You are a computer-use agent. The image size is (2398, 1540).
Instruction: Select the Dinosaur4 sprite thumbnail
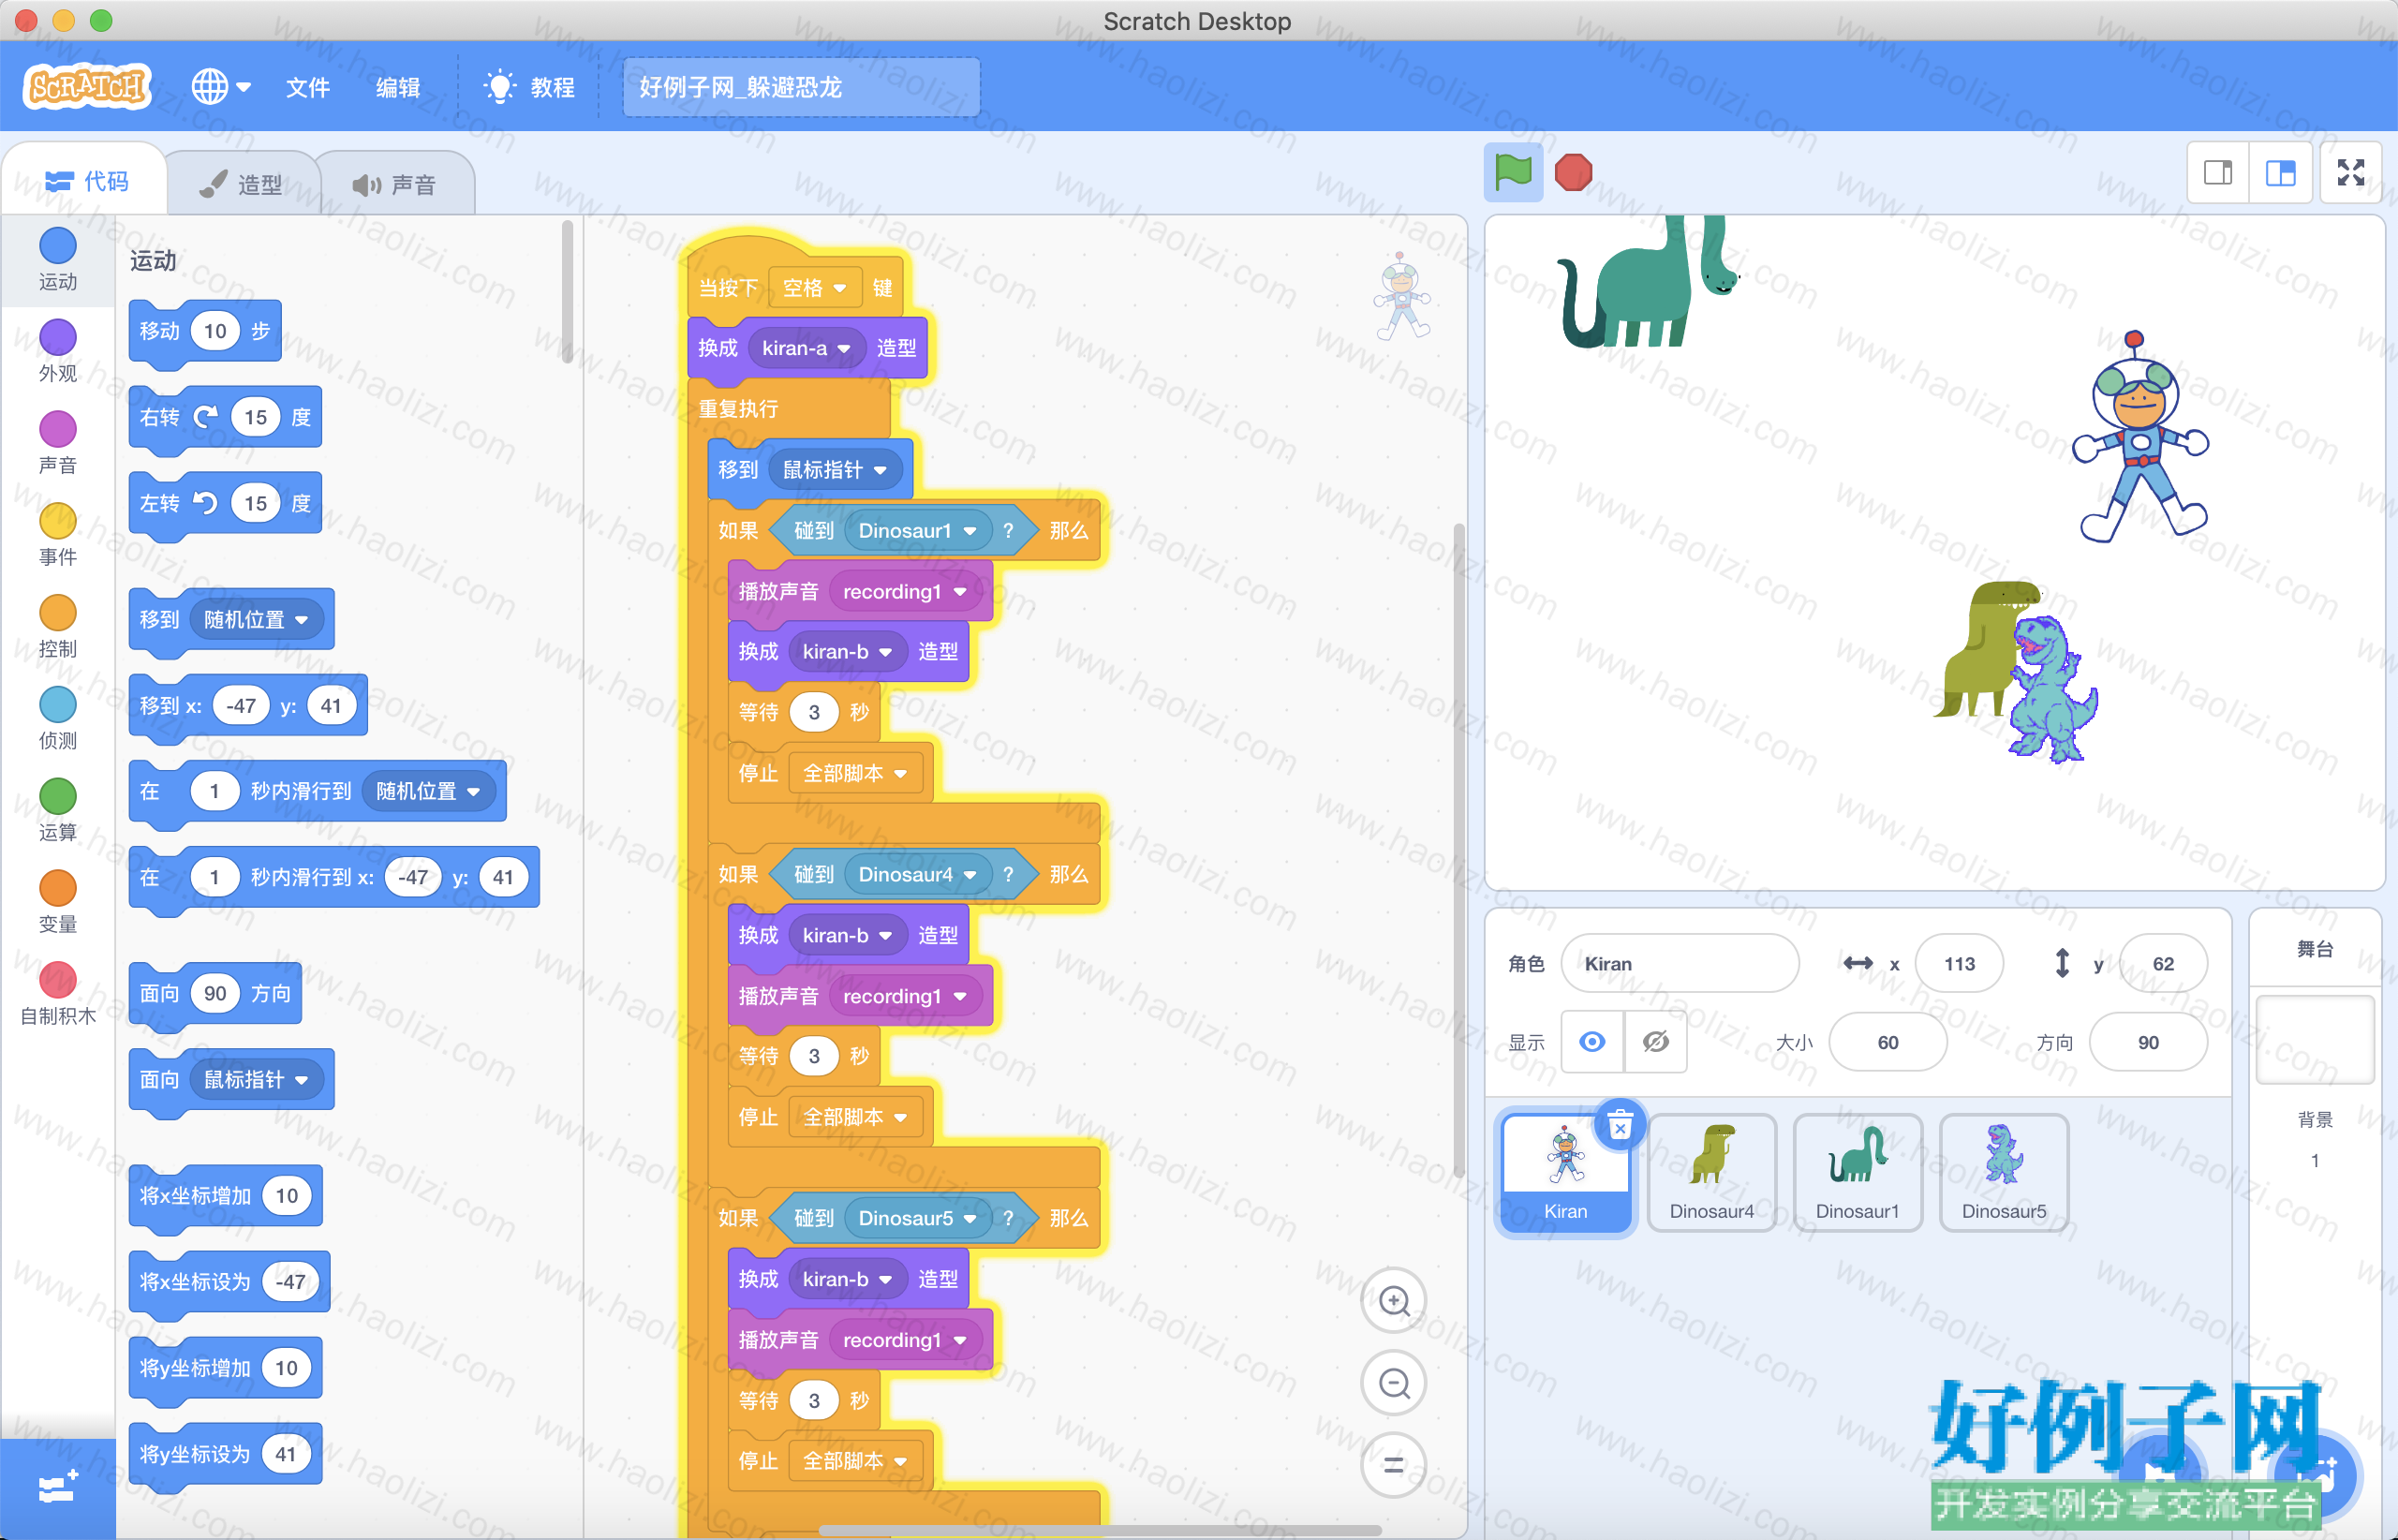tap(1712, 1173)
